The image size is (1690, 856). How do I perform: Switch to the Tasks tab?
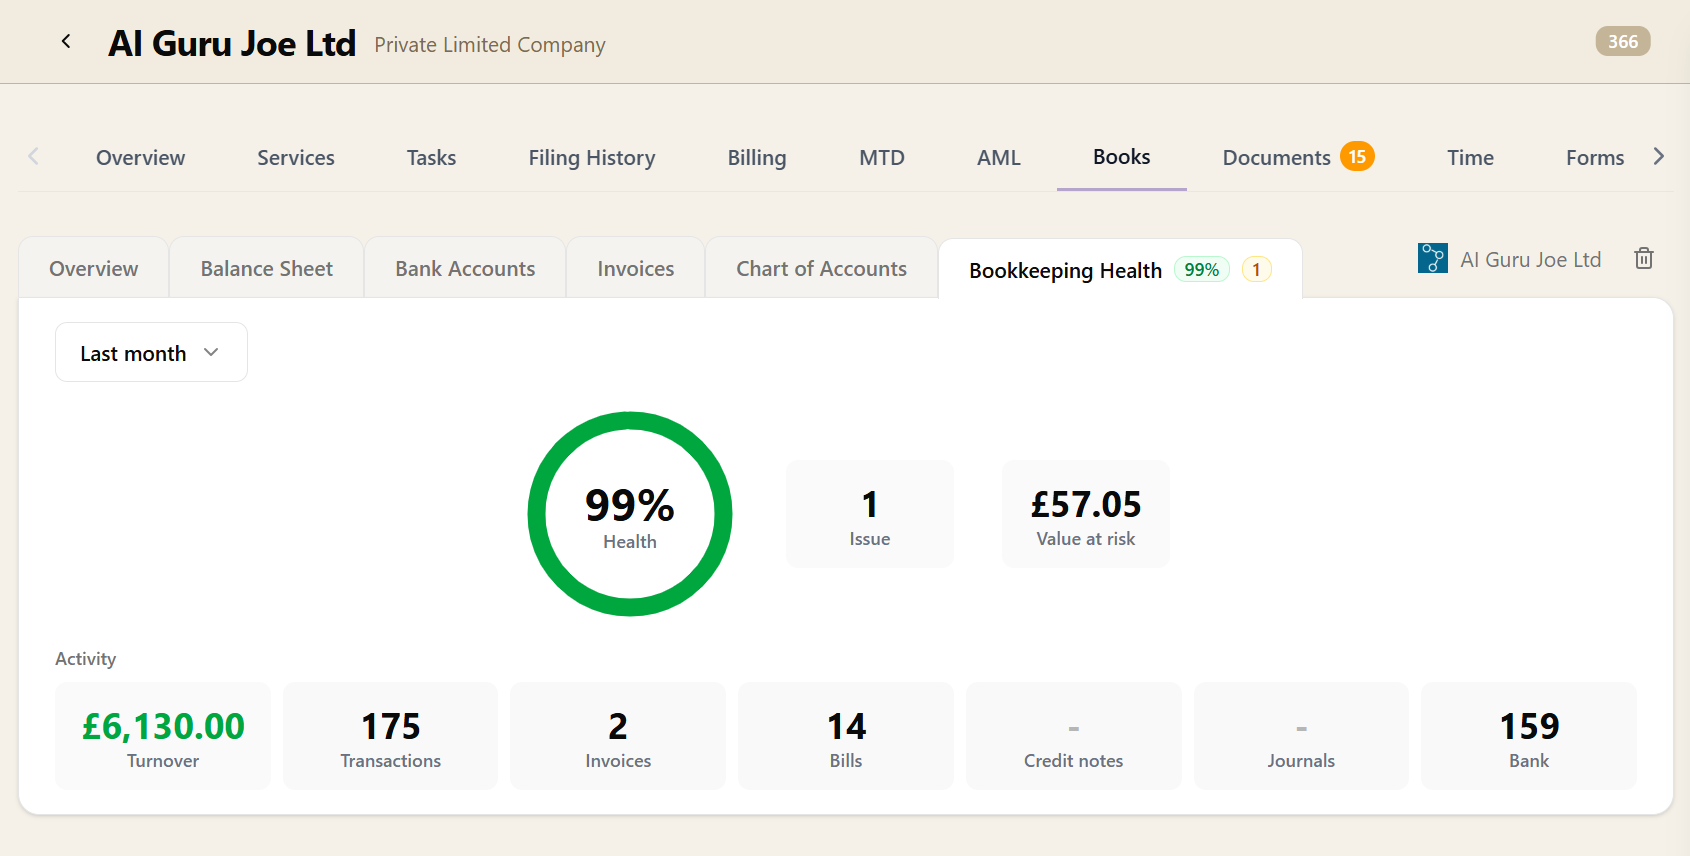point(431,158)
